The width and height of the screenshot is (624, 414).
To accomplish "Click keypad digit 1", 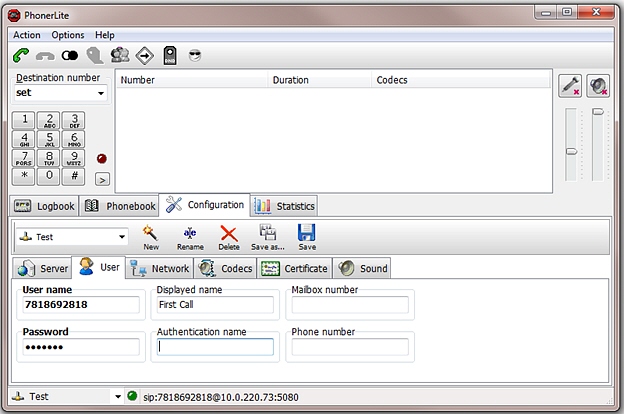I will pos(24,120).
